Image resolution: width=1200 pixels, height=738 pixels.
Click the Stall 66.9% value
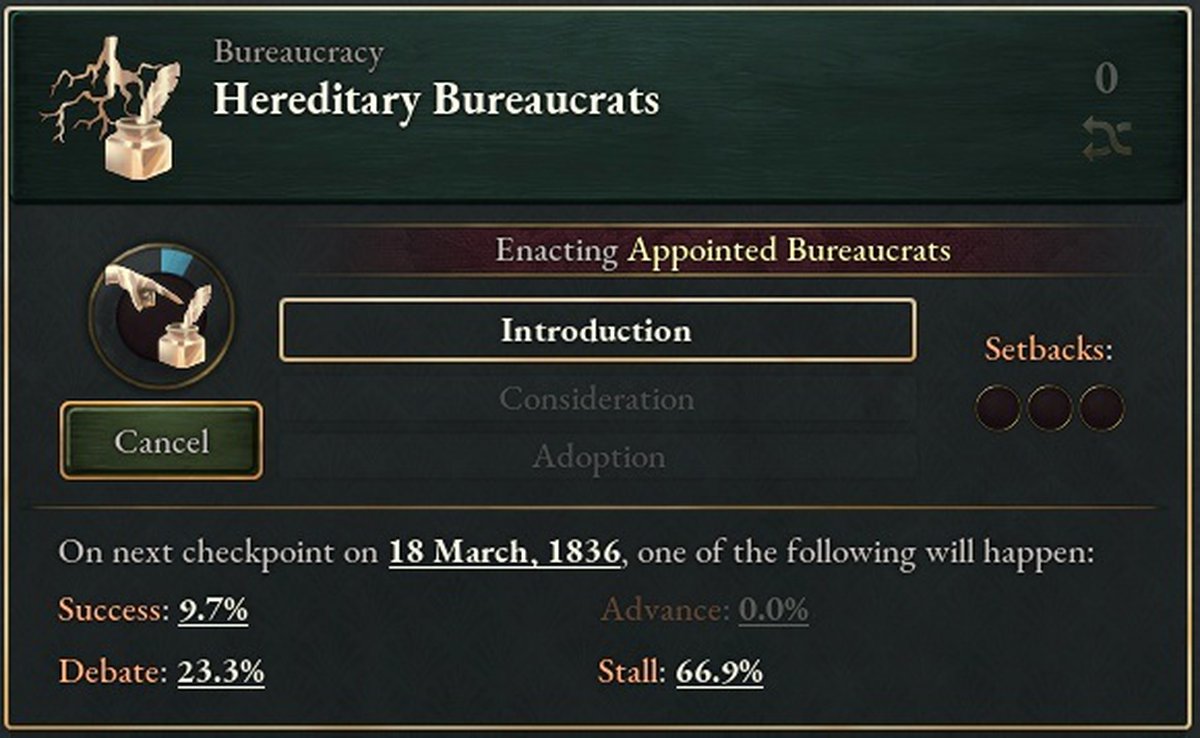point(719,671)
